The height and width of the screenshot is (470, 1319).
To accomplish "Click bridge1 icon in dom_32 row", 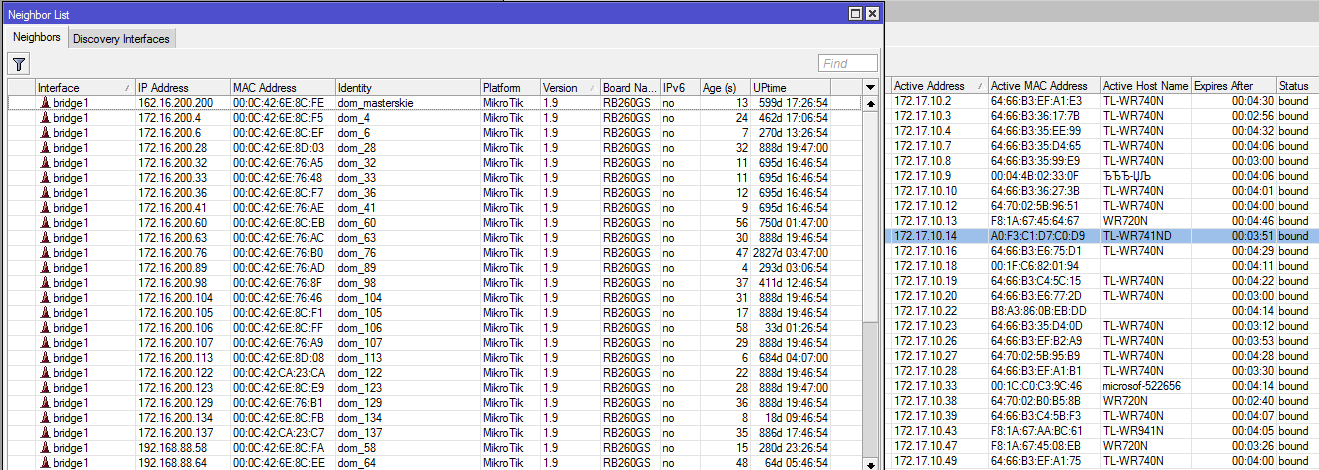I will click(x=45, y=162).
